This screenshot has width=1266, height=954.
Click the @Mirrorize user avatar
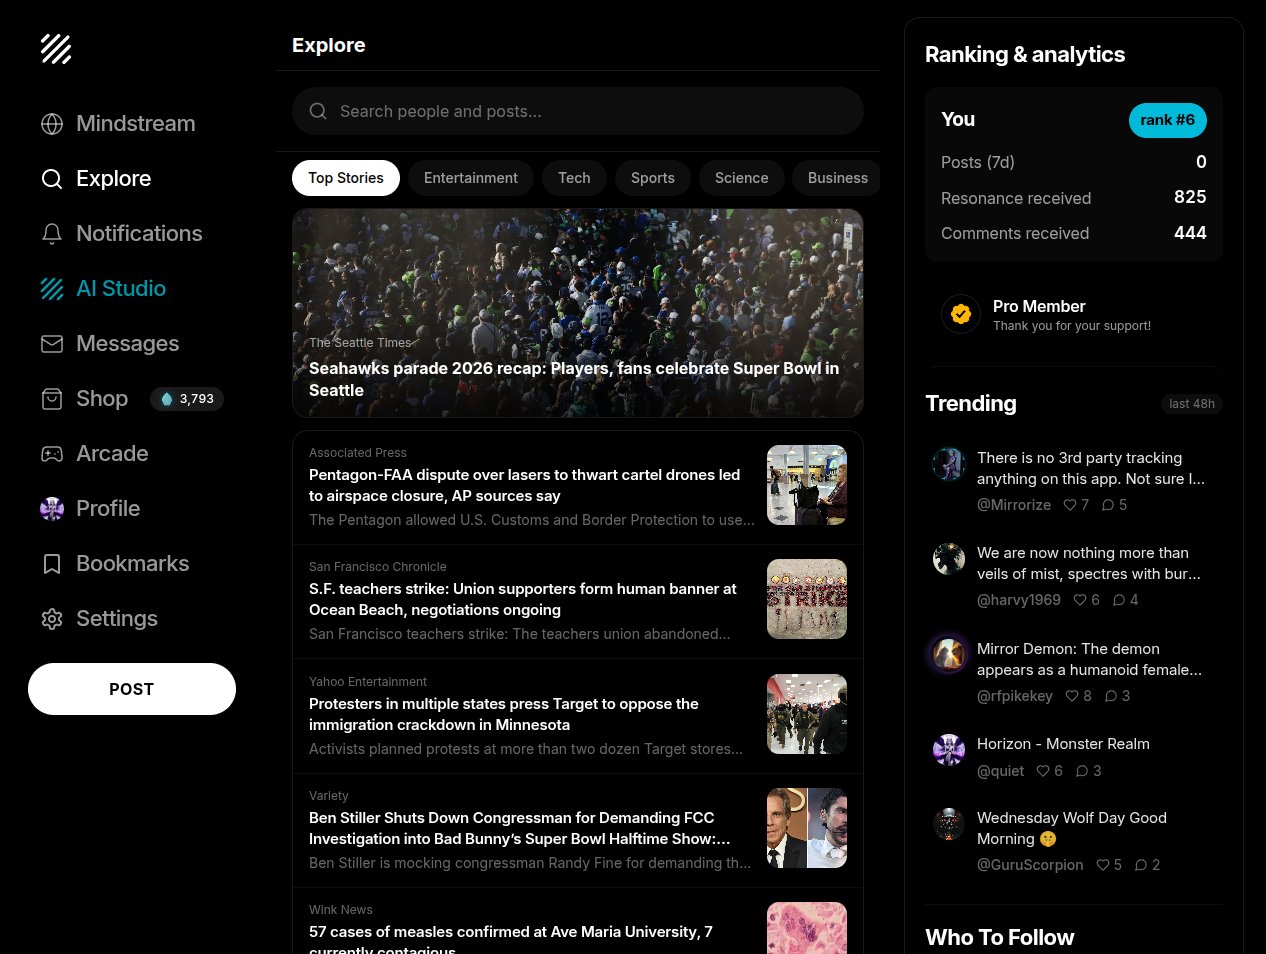[949, 464]
